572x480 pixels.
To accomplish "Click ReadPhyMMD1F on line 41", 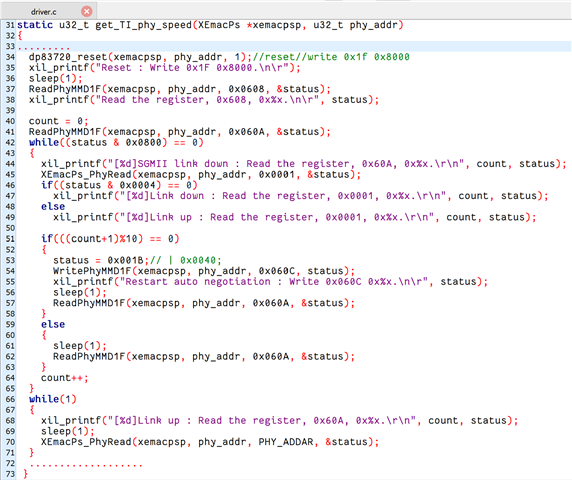I will click(x=65, y=132).
